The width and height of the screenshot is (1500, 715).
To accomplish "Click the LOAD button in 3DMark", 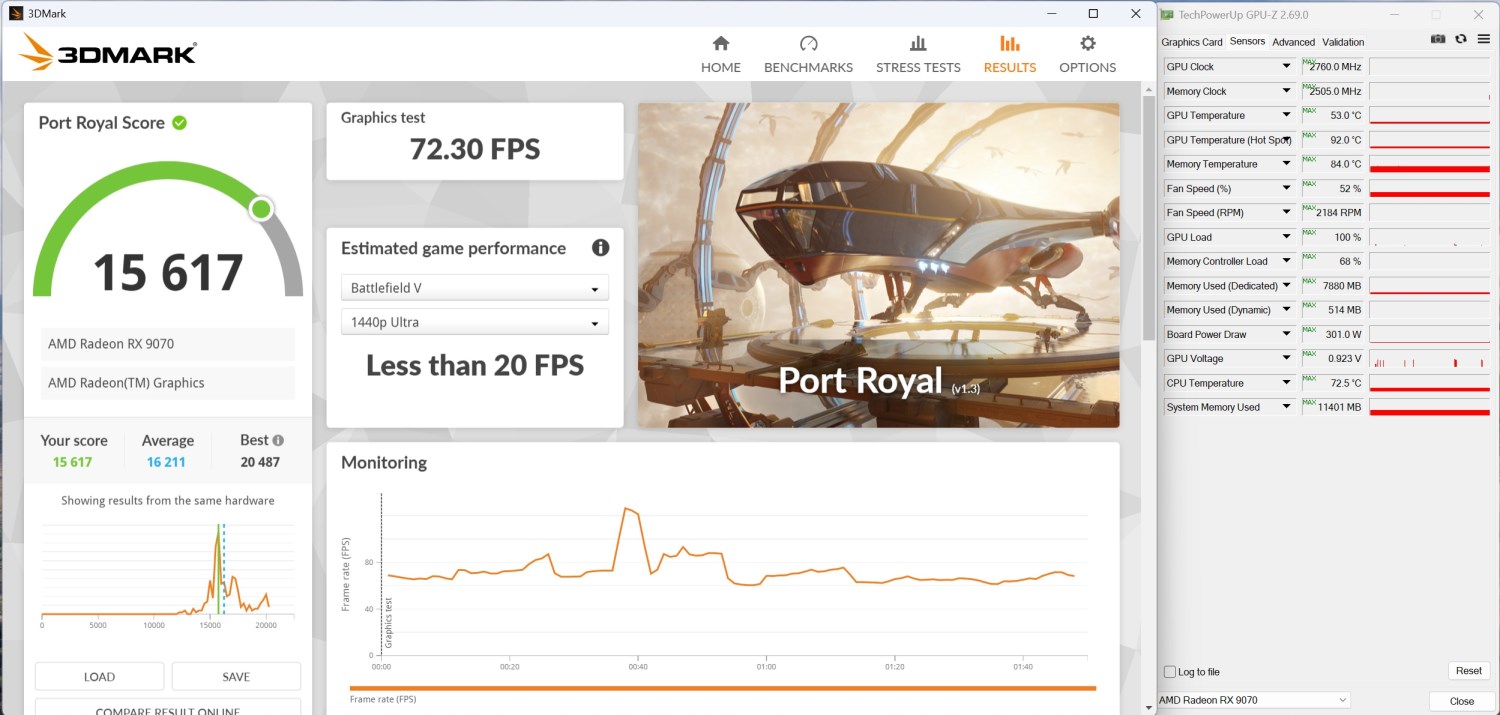I will point(99,677).
